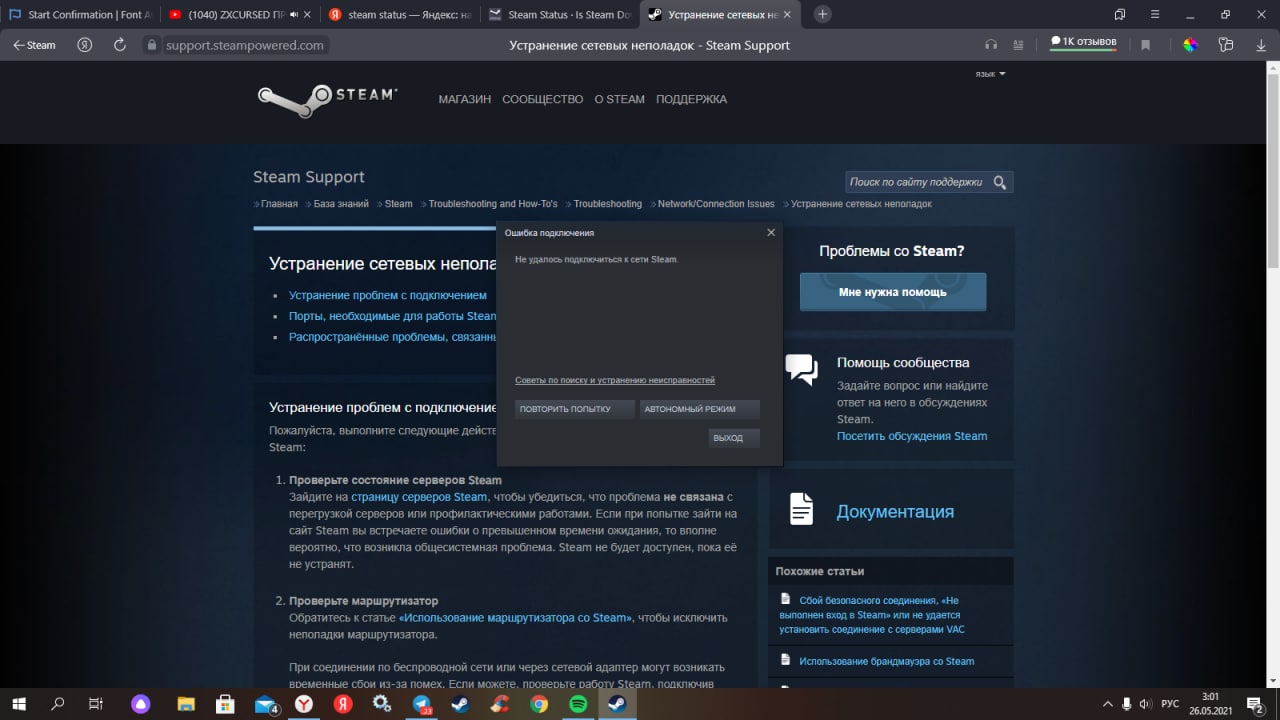Click the Главная breadcrumb
This screenshot has width=1280, height=720.
279,204
